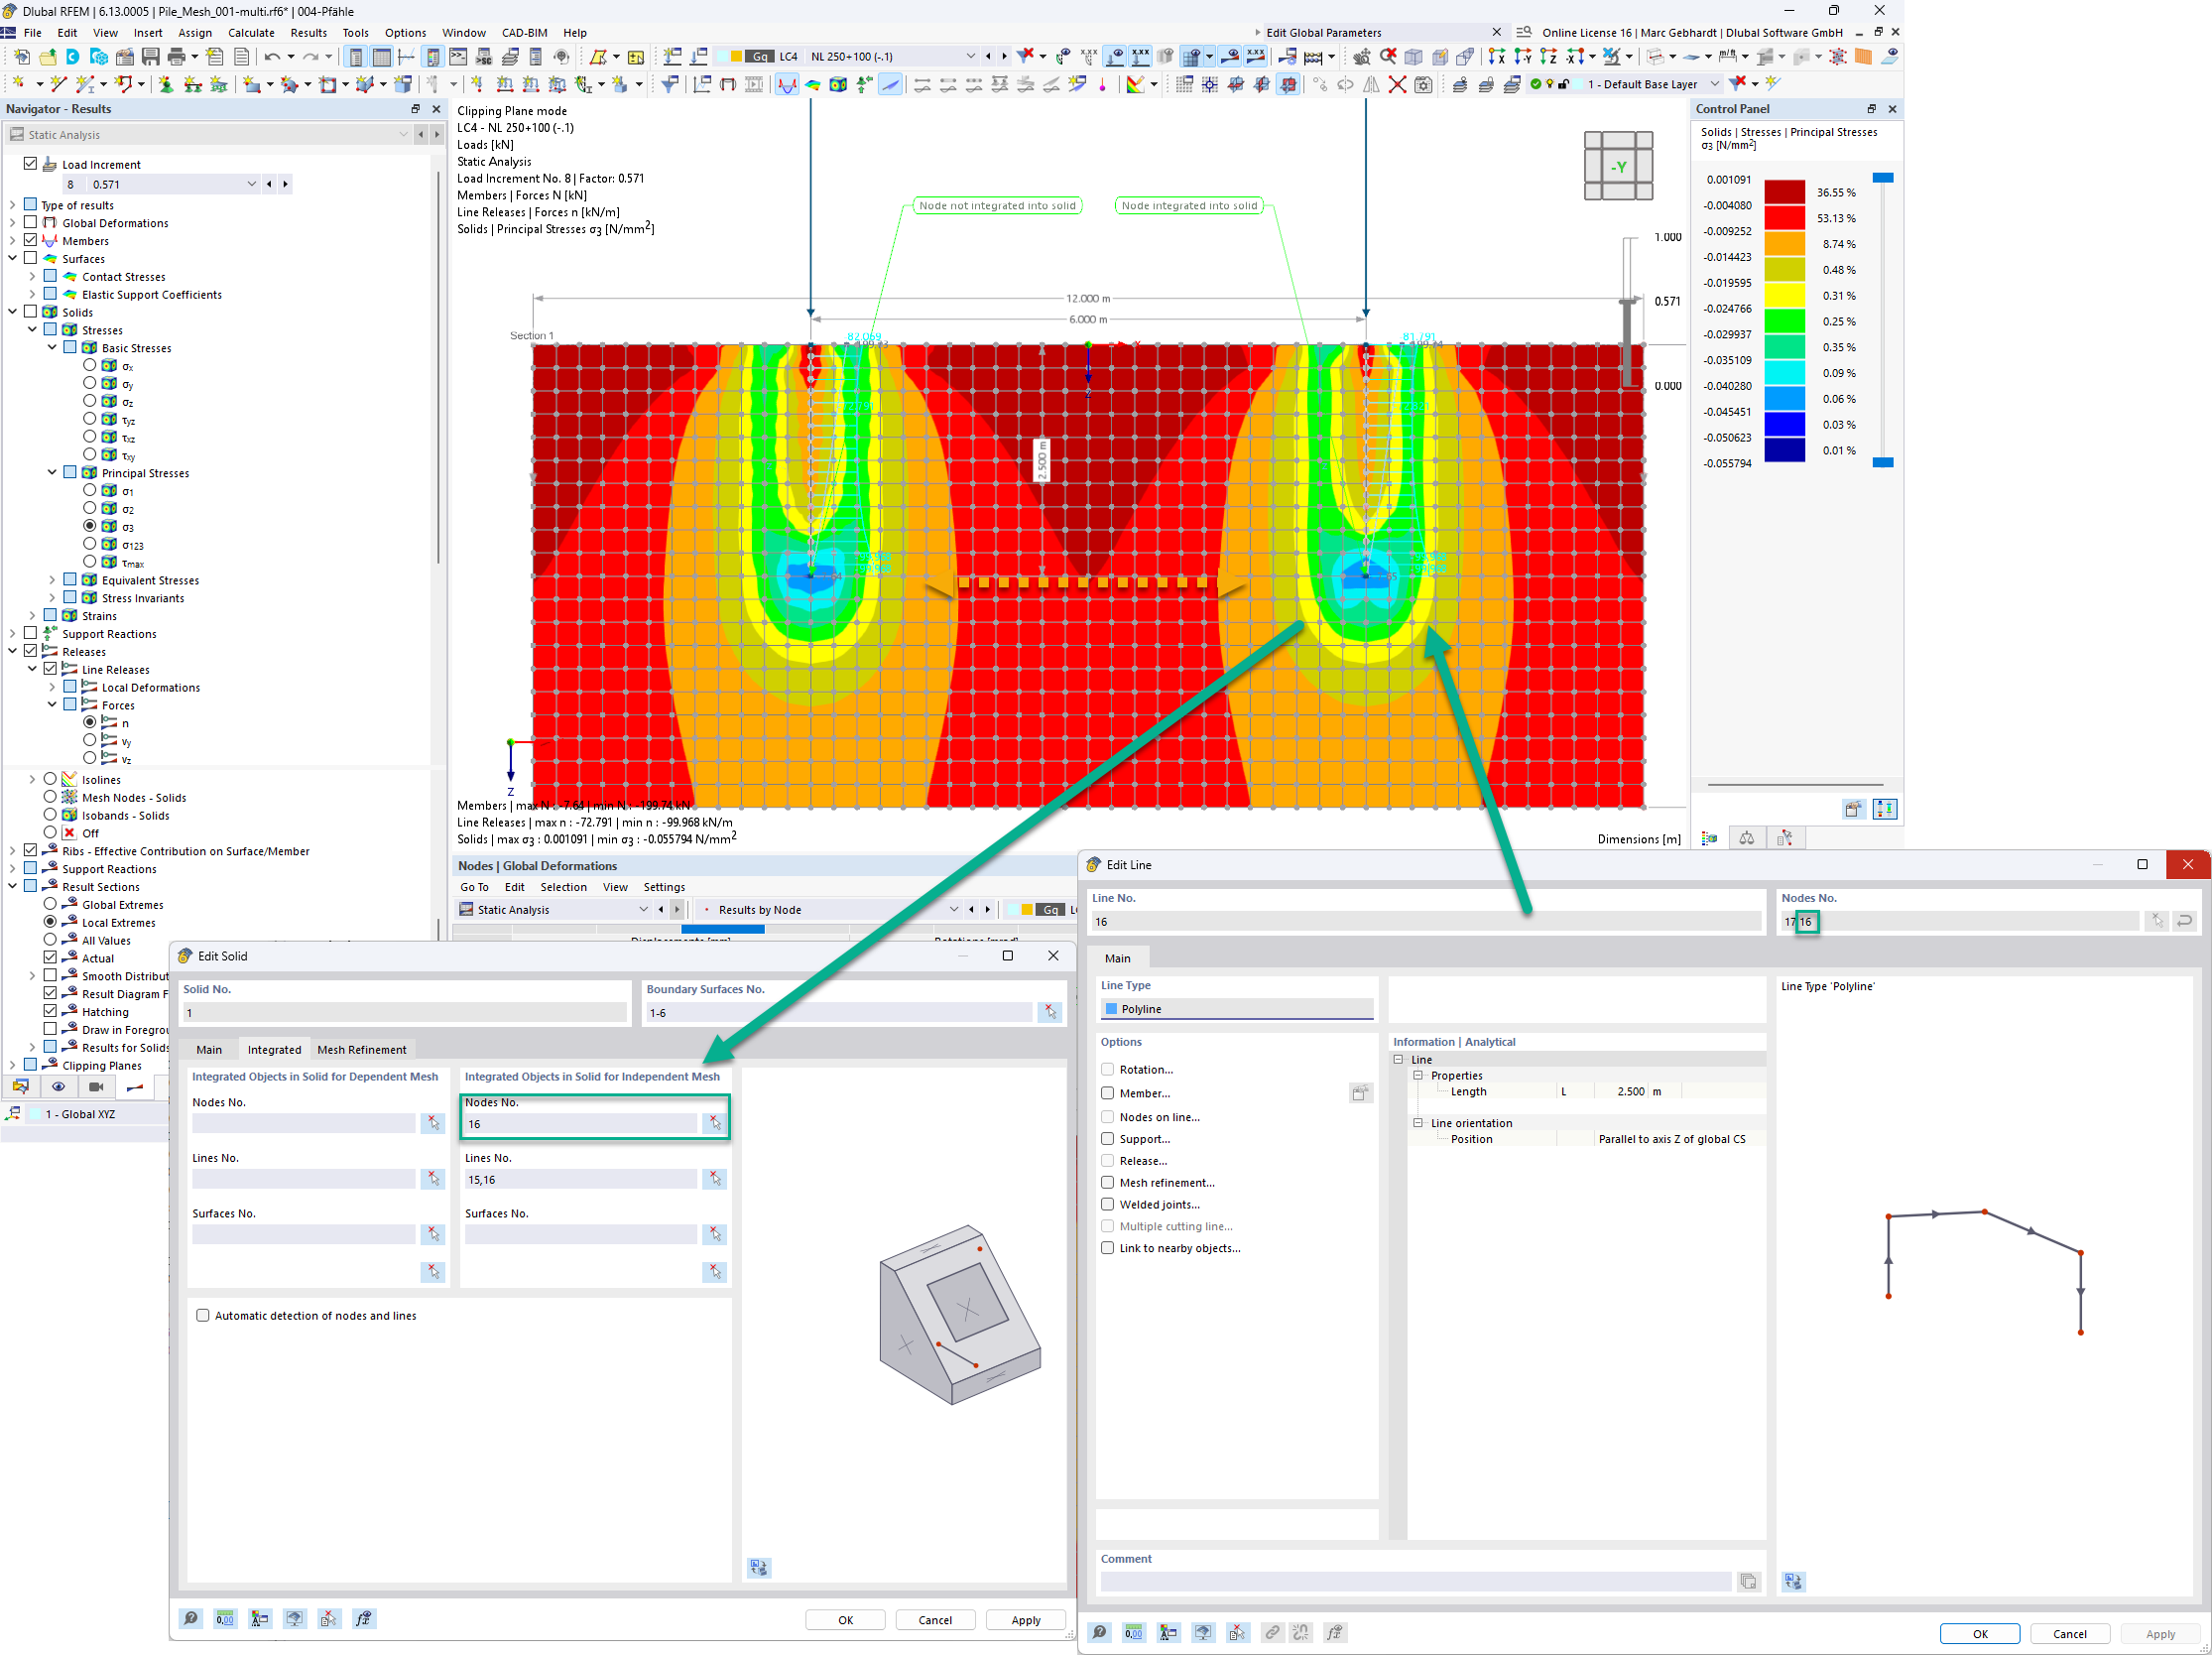The image size is (2212, 1655).
Task: Click the comment library icon in Edit Line
Action: point(1748,1582)
